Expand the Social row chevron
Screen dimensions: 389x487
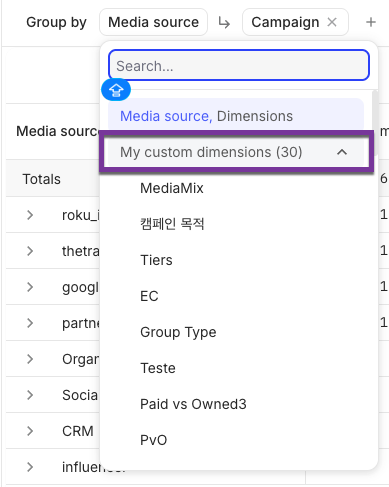click(x=30, y=395)
